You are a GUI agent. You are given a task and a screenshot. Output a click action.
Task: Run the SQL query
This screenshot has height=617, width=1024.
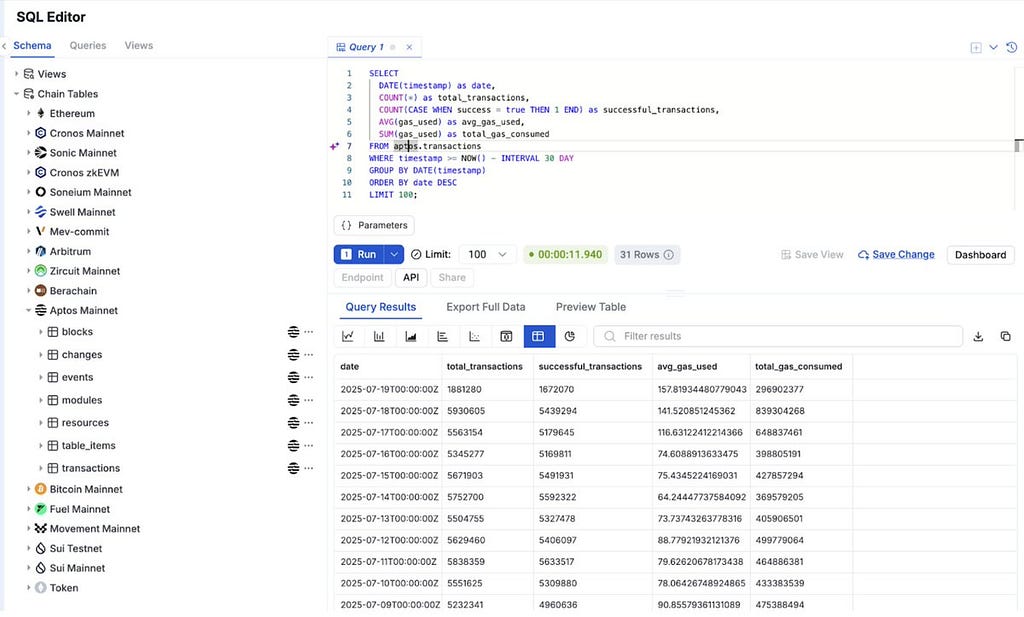click(360, 255)
